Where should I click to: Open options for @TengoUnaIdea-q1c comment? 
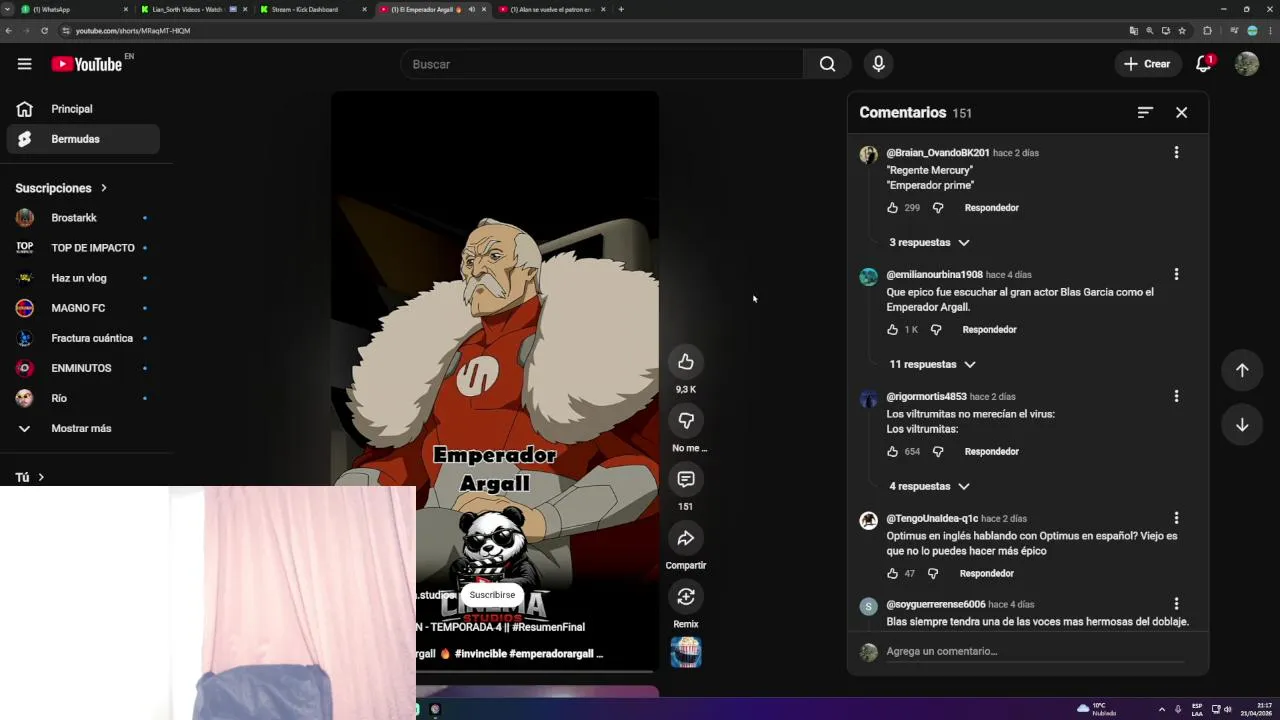[1176, 518]
